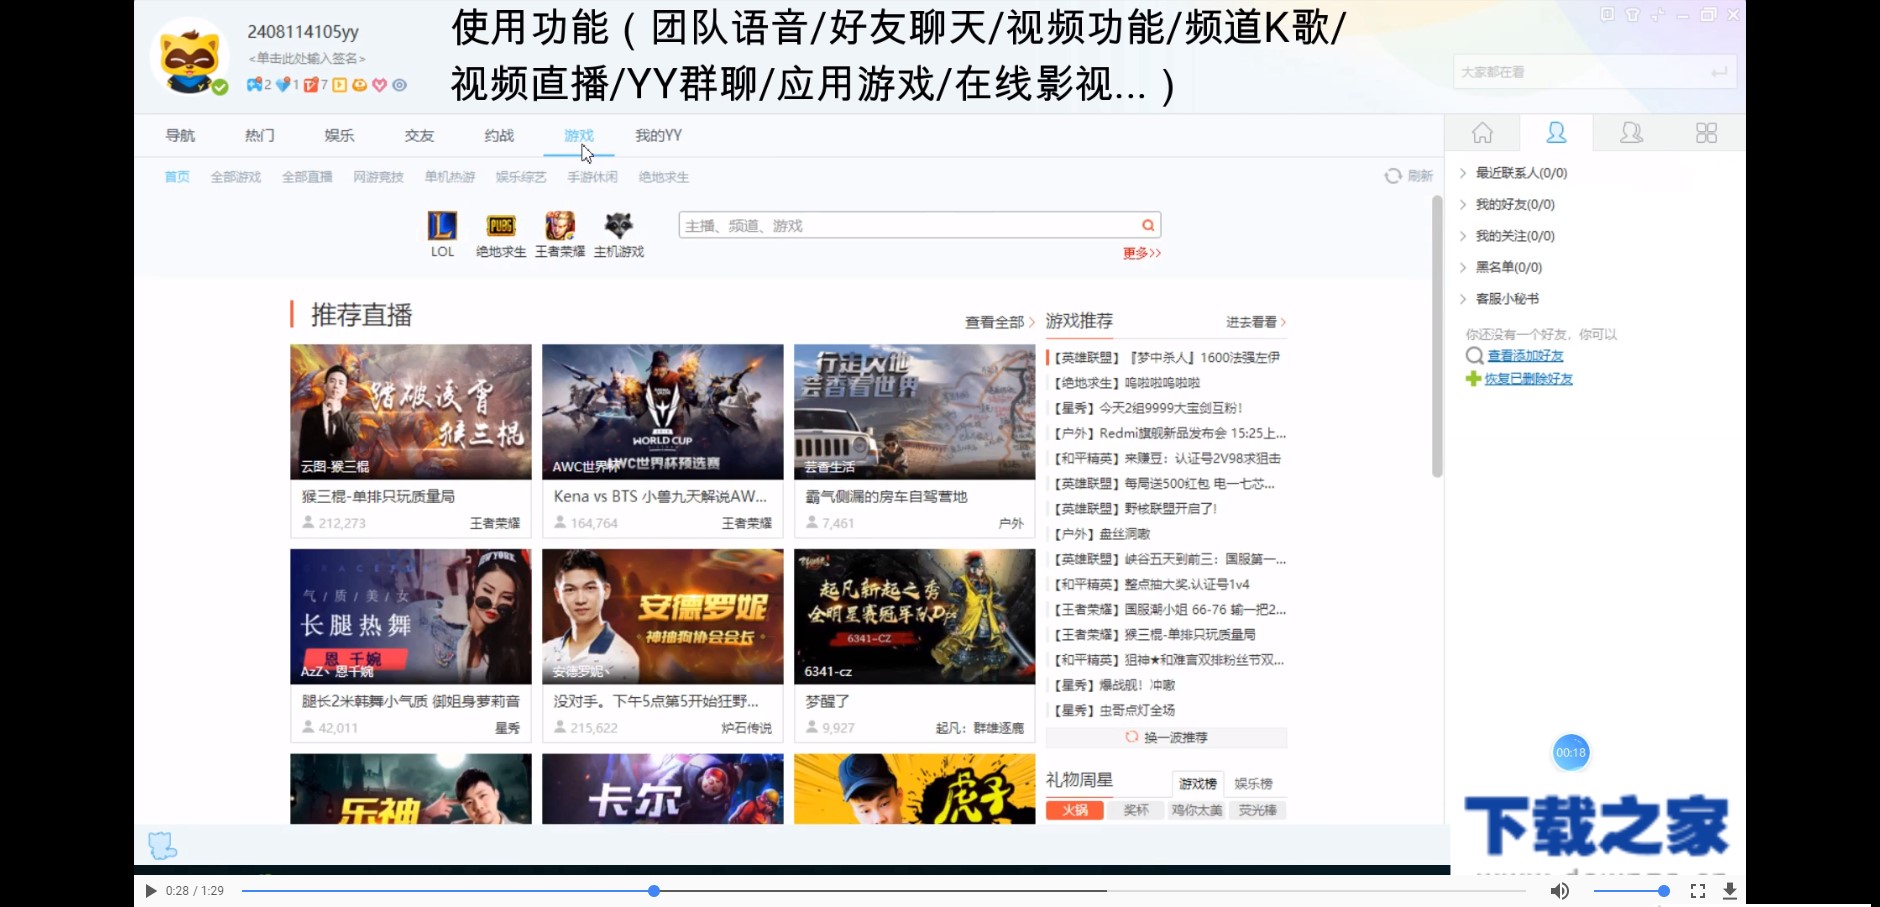Switch to the 游戏 tab
This screenshot has width=1880, height=907.
[x=579, y=135]
